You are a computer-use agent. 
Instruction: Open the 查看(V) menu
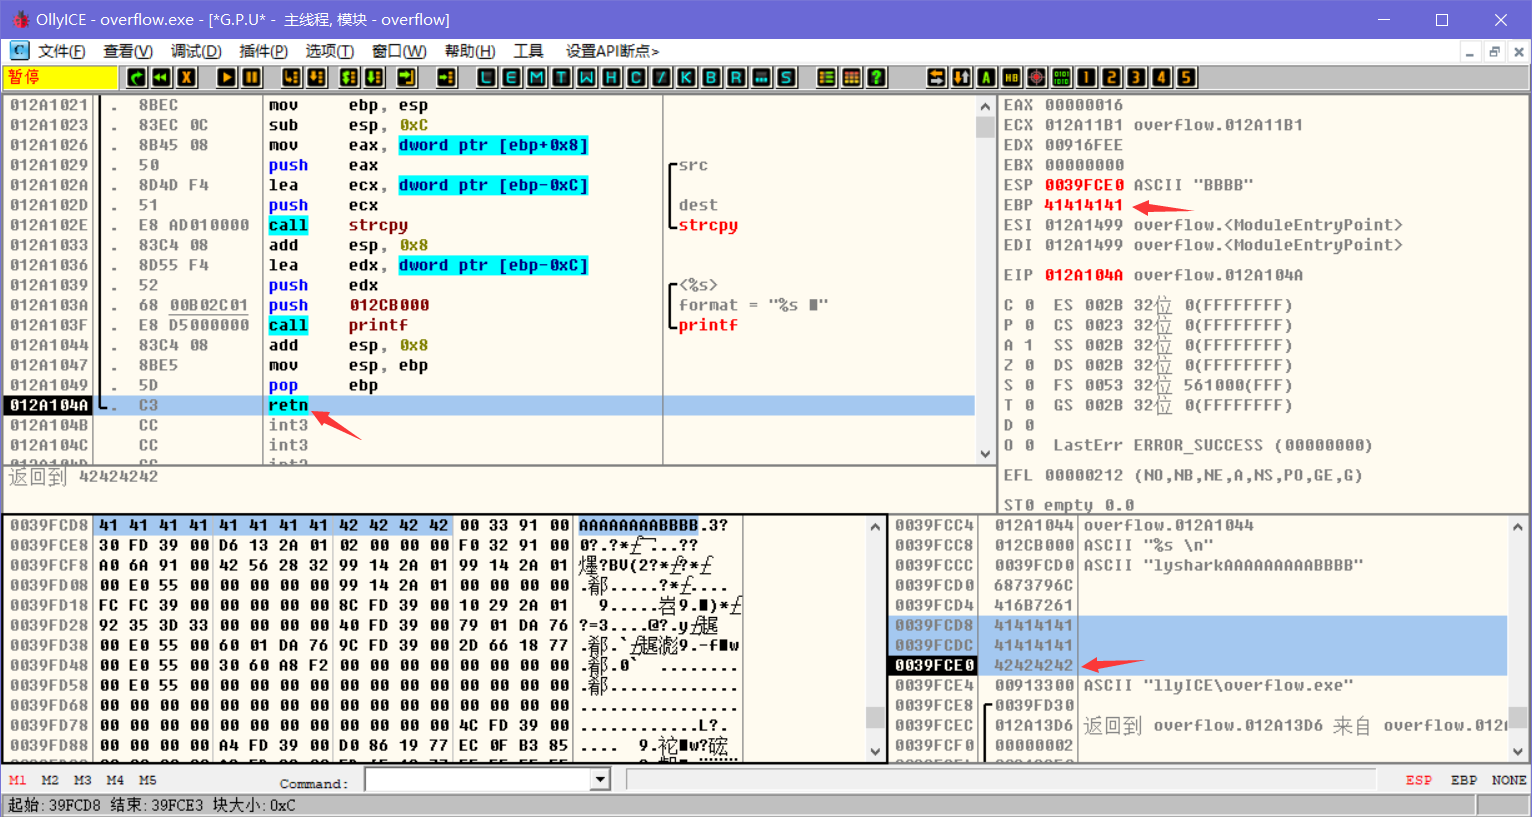click(128, 51)
